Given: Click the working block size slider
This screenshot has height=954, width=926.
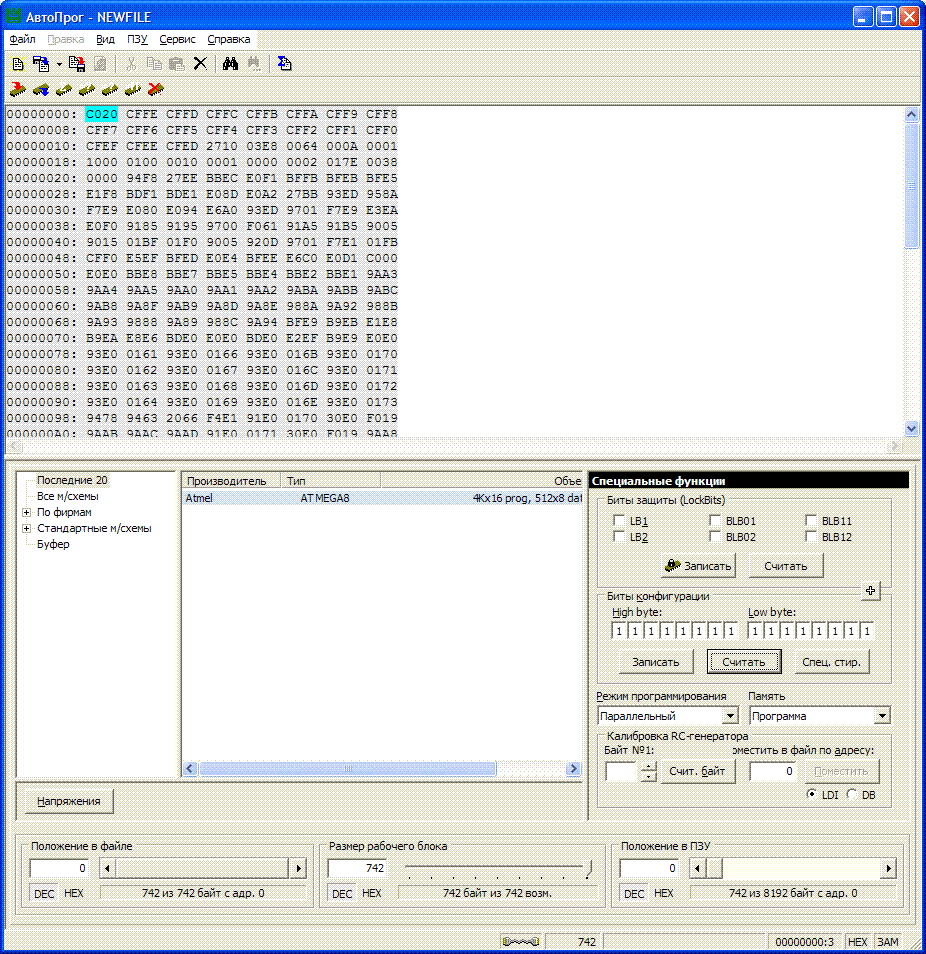Looking at the screenshot, I should coord(497,868).
